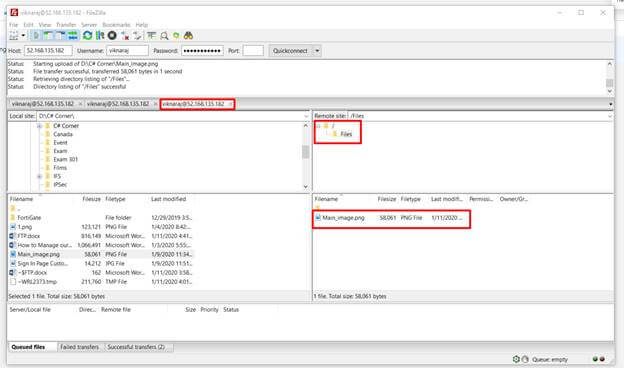Toggle remote directory tree display
The width and height of the screenshot is (624, 368).
coord(60,36)
